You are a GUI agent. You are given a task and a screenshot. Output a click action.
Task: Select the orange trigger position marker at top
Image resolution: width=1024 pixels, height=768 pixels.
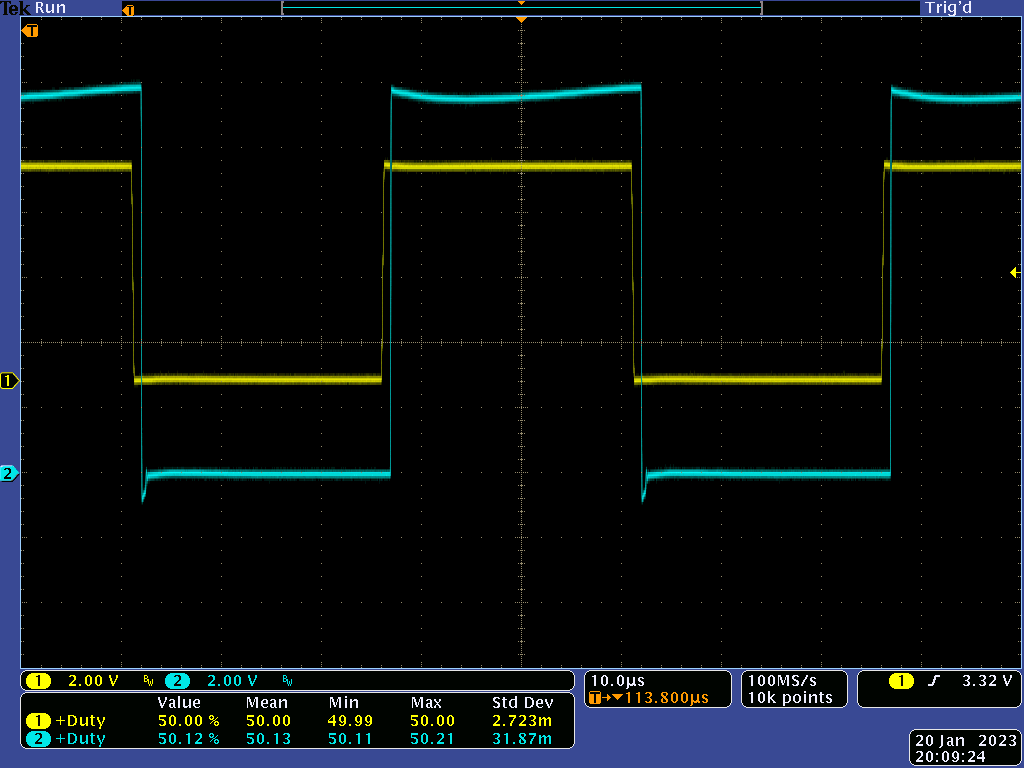pos(521,18)
